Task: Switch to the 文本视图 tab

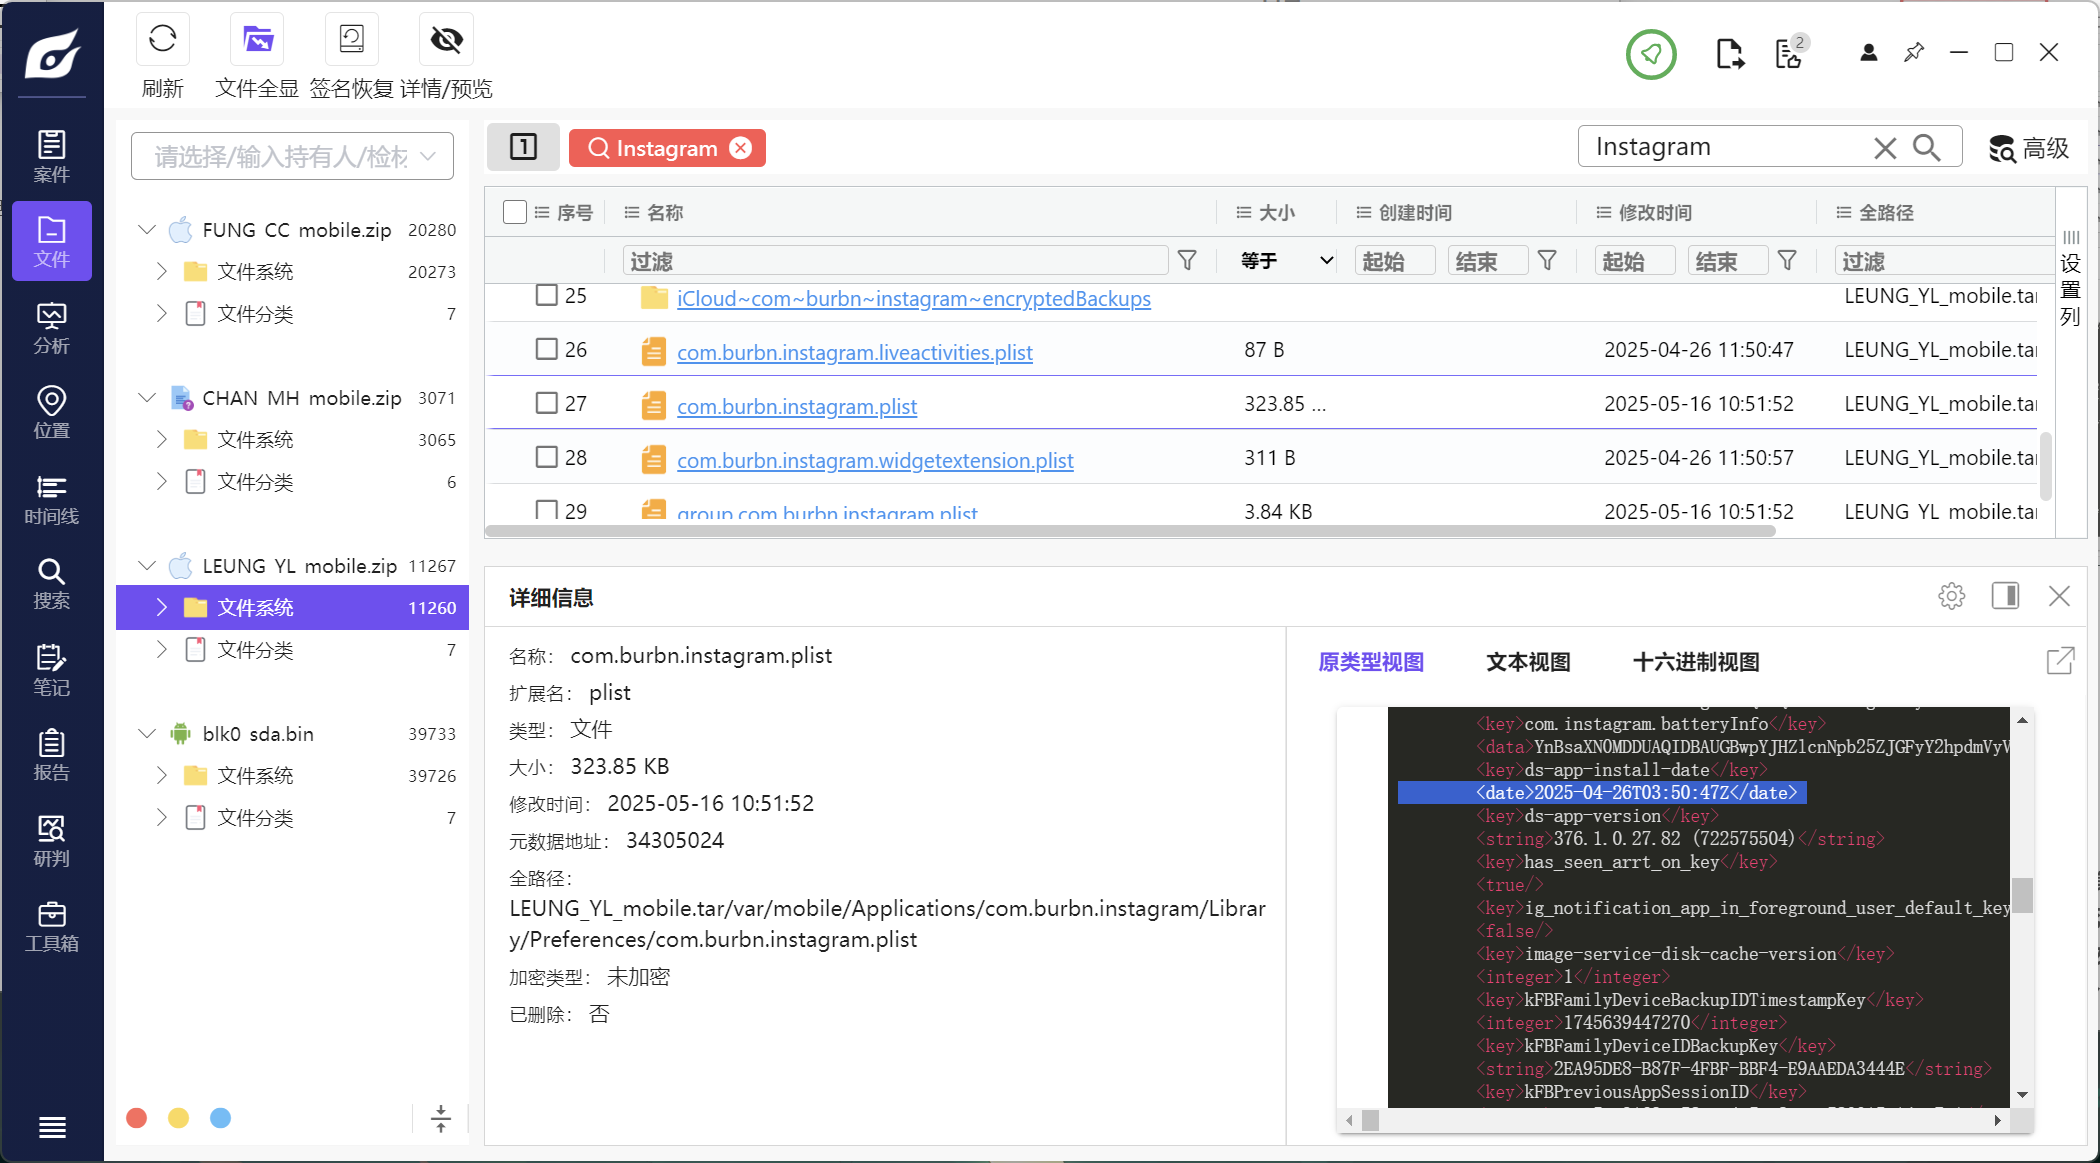Action: pos(1527,662)
